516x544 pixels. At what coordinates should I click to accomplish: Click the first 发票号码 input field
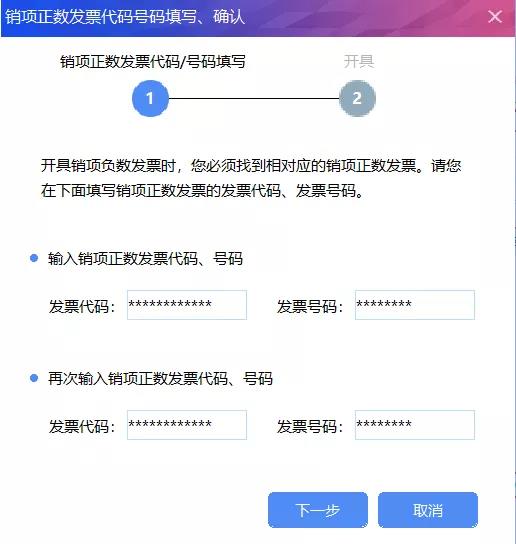click(415, 305)
